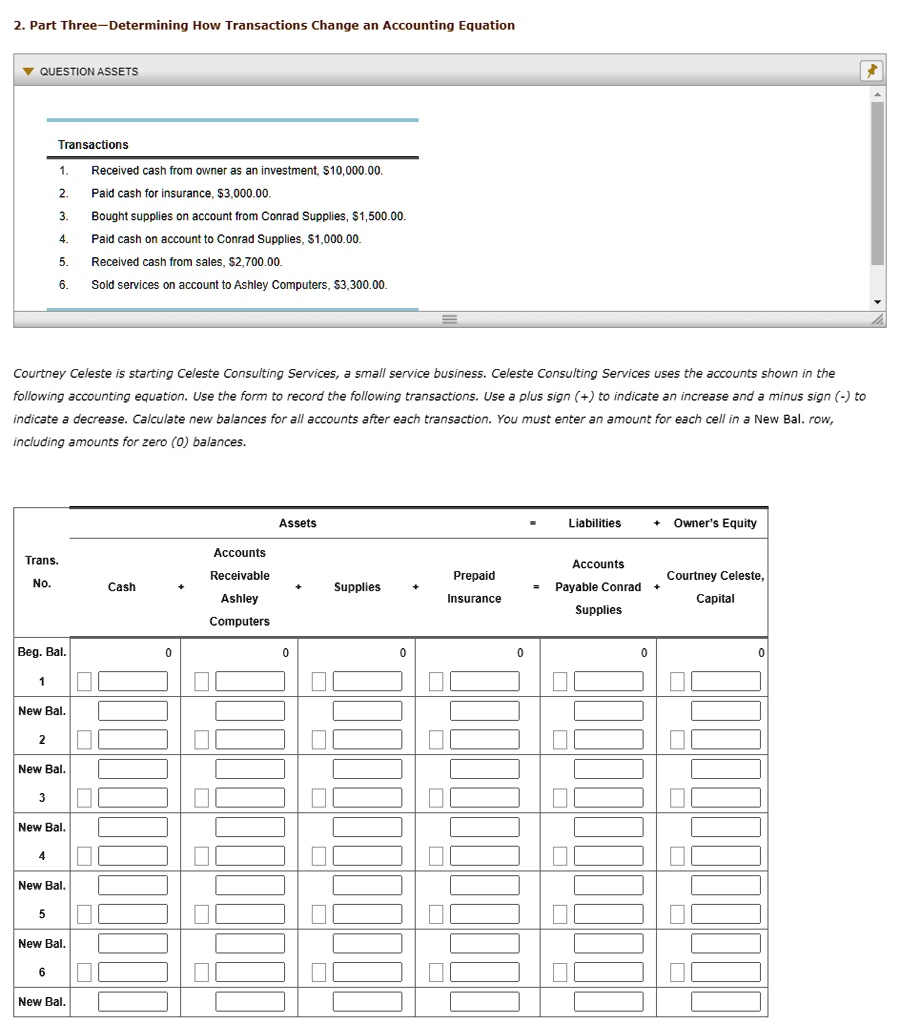Collapse the Question Assets panel triangle
This screenshot has height=1024, width=921.
pos(28,72)
